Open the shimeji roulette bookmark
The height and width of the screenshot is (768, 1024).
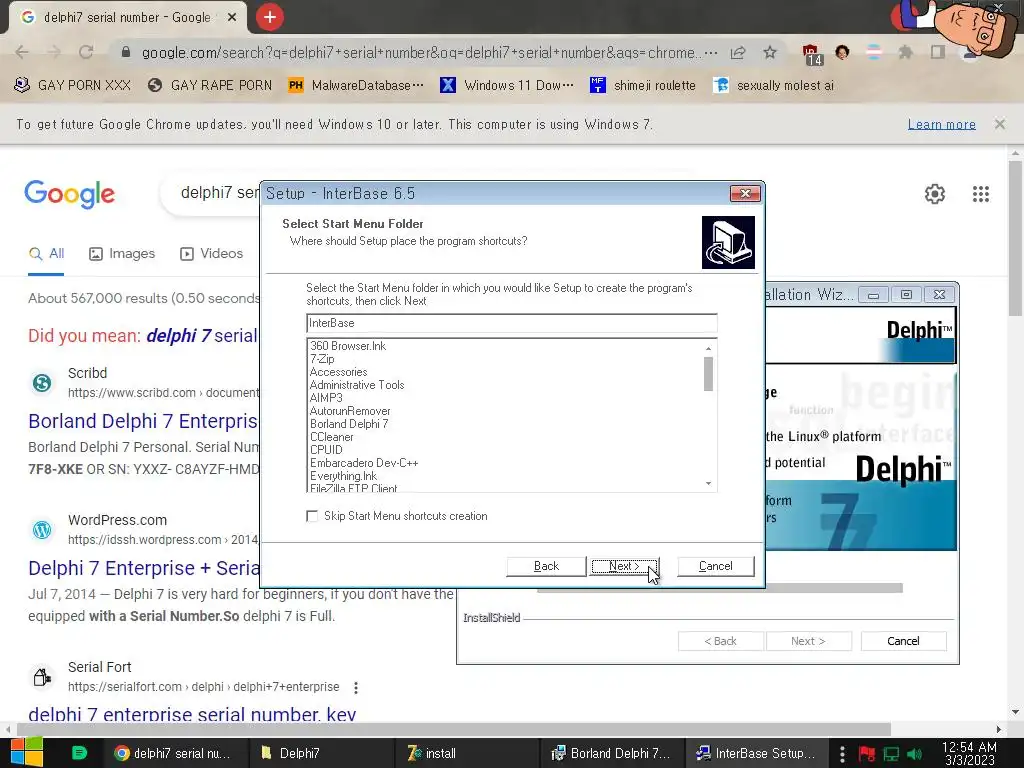coord(643,86)
